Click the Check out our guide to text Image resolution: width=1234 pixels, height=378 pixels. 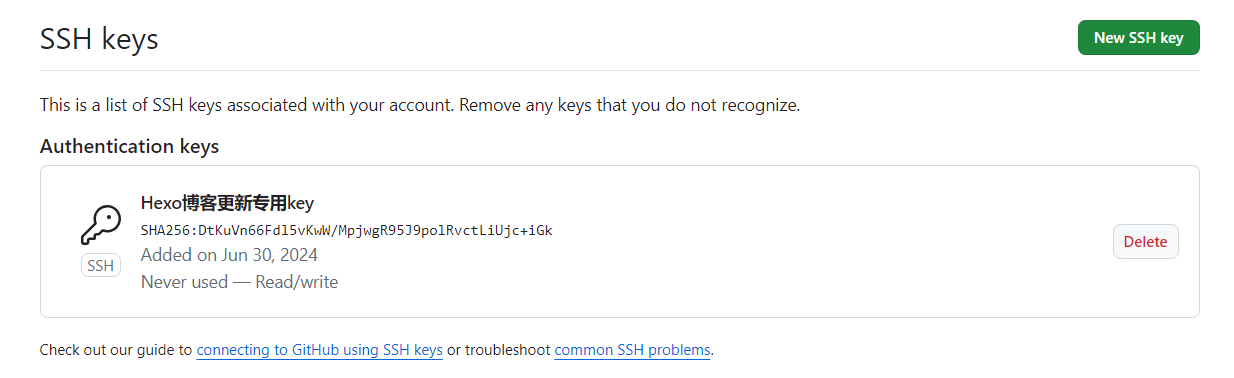pyautogui.click(x=116, y=350)
